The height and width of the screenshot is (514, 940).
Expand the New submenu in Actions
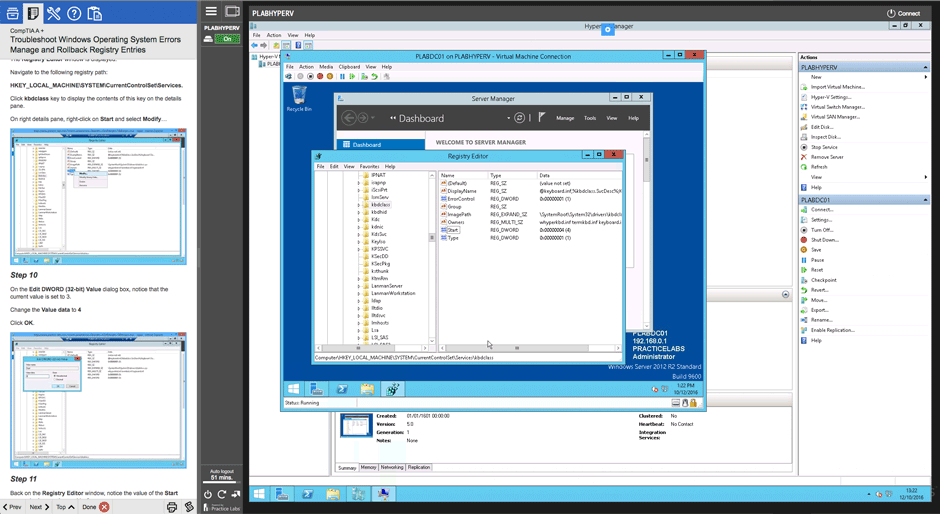[x=926, y=77]
